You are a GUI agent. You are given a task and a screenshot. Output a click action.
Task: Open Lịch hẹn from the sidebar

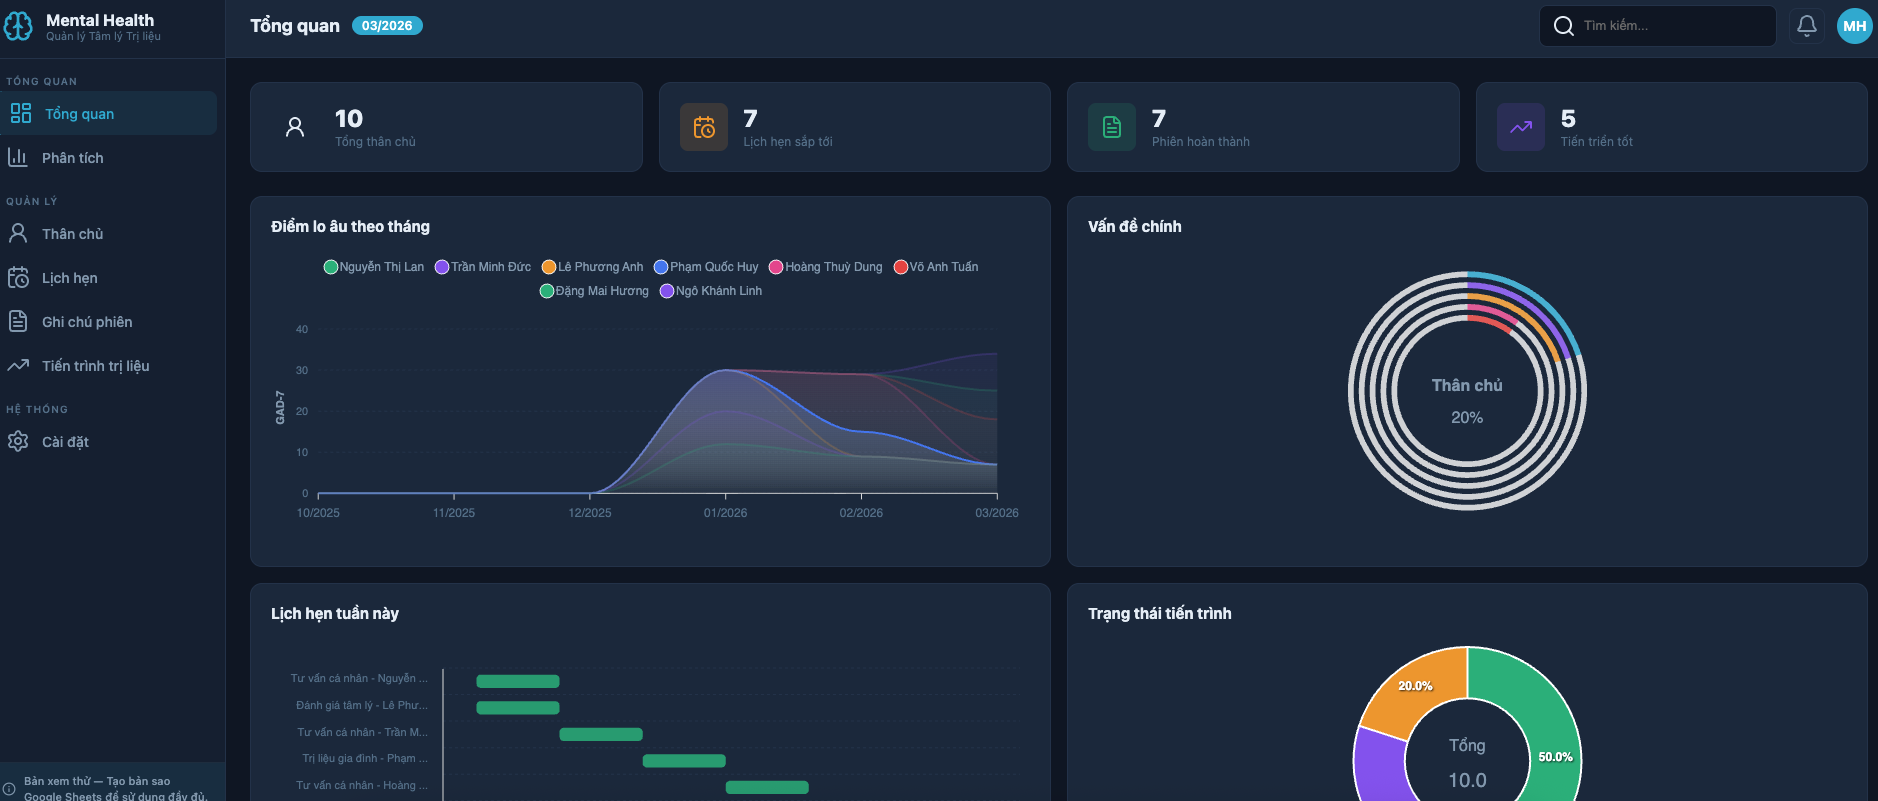pyautogui.click(x=69, y=278)
